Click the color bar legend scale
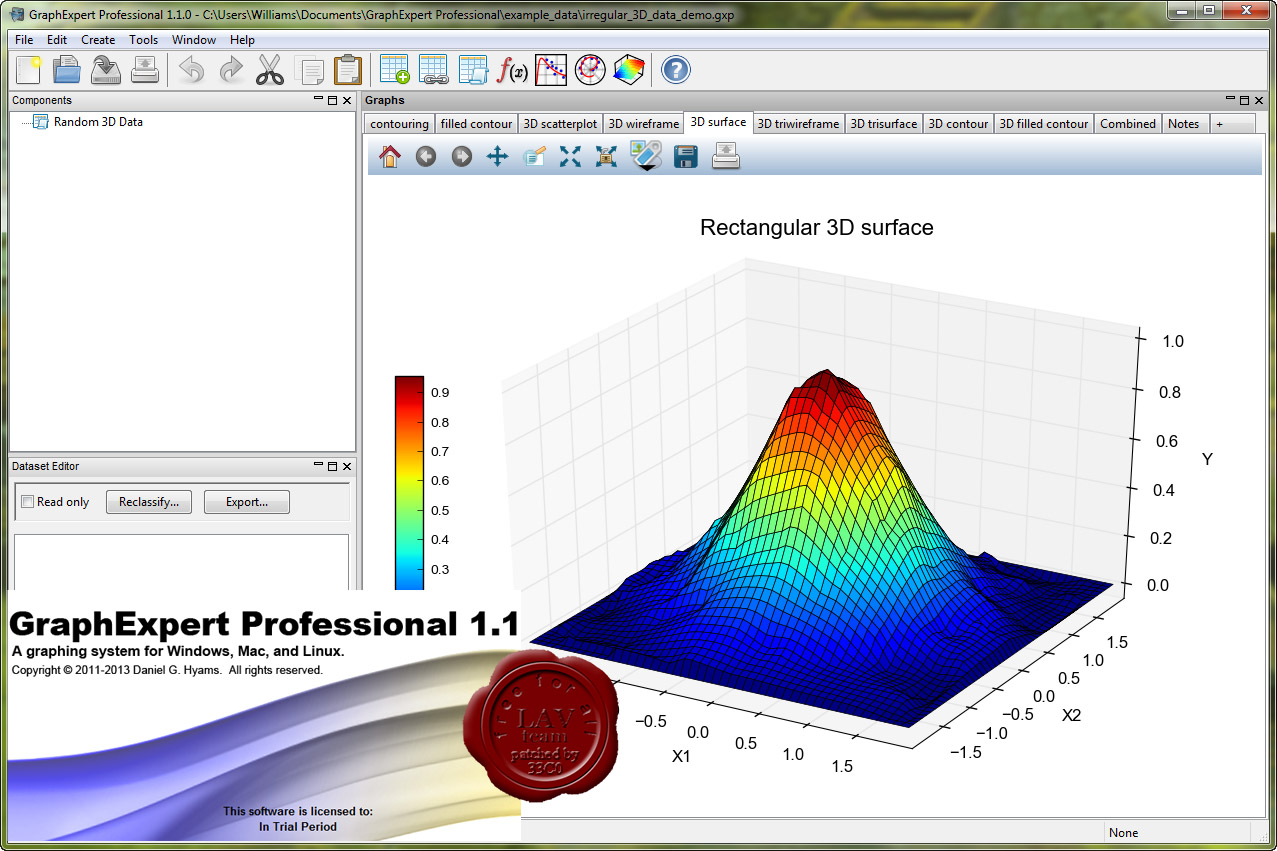This screenshot has width=1277, height=851. [x=409, y=484]
